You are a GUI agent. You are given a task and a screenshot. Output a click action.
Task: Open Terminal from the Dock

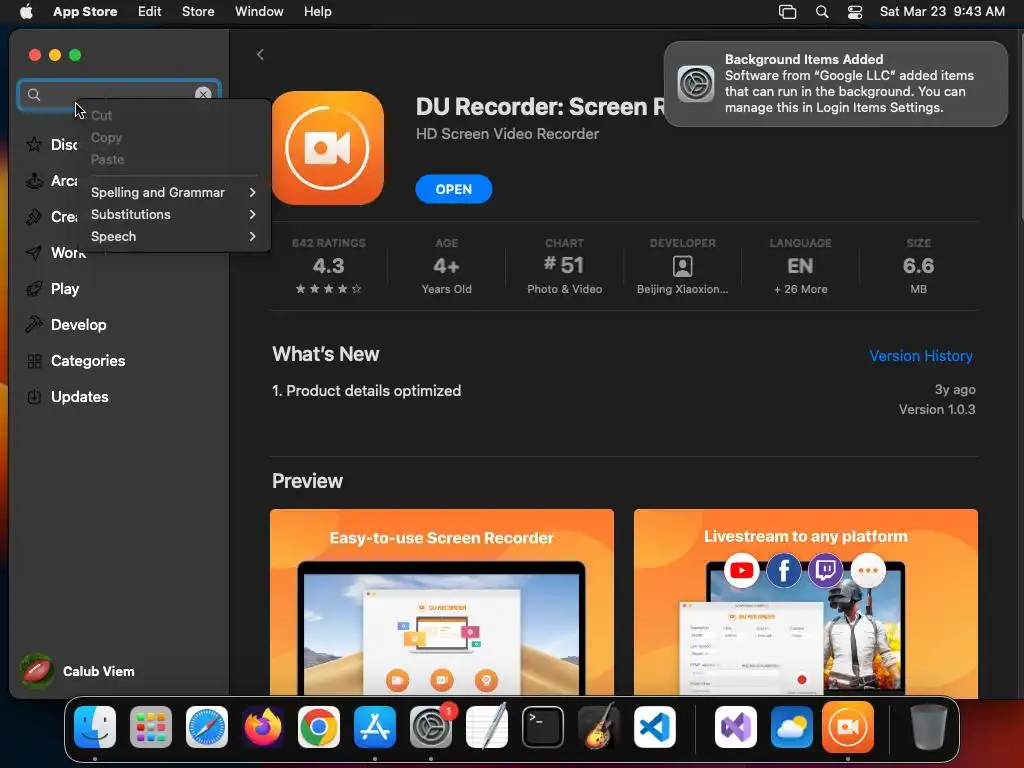click(x=543, y=727)
